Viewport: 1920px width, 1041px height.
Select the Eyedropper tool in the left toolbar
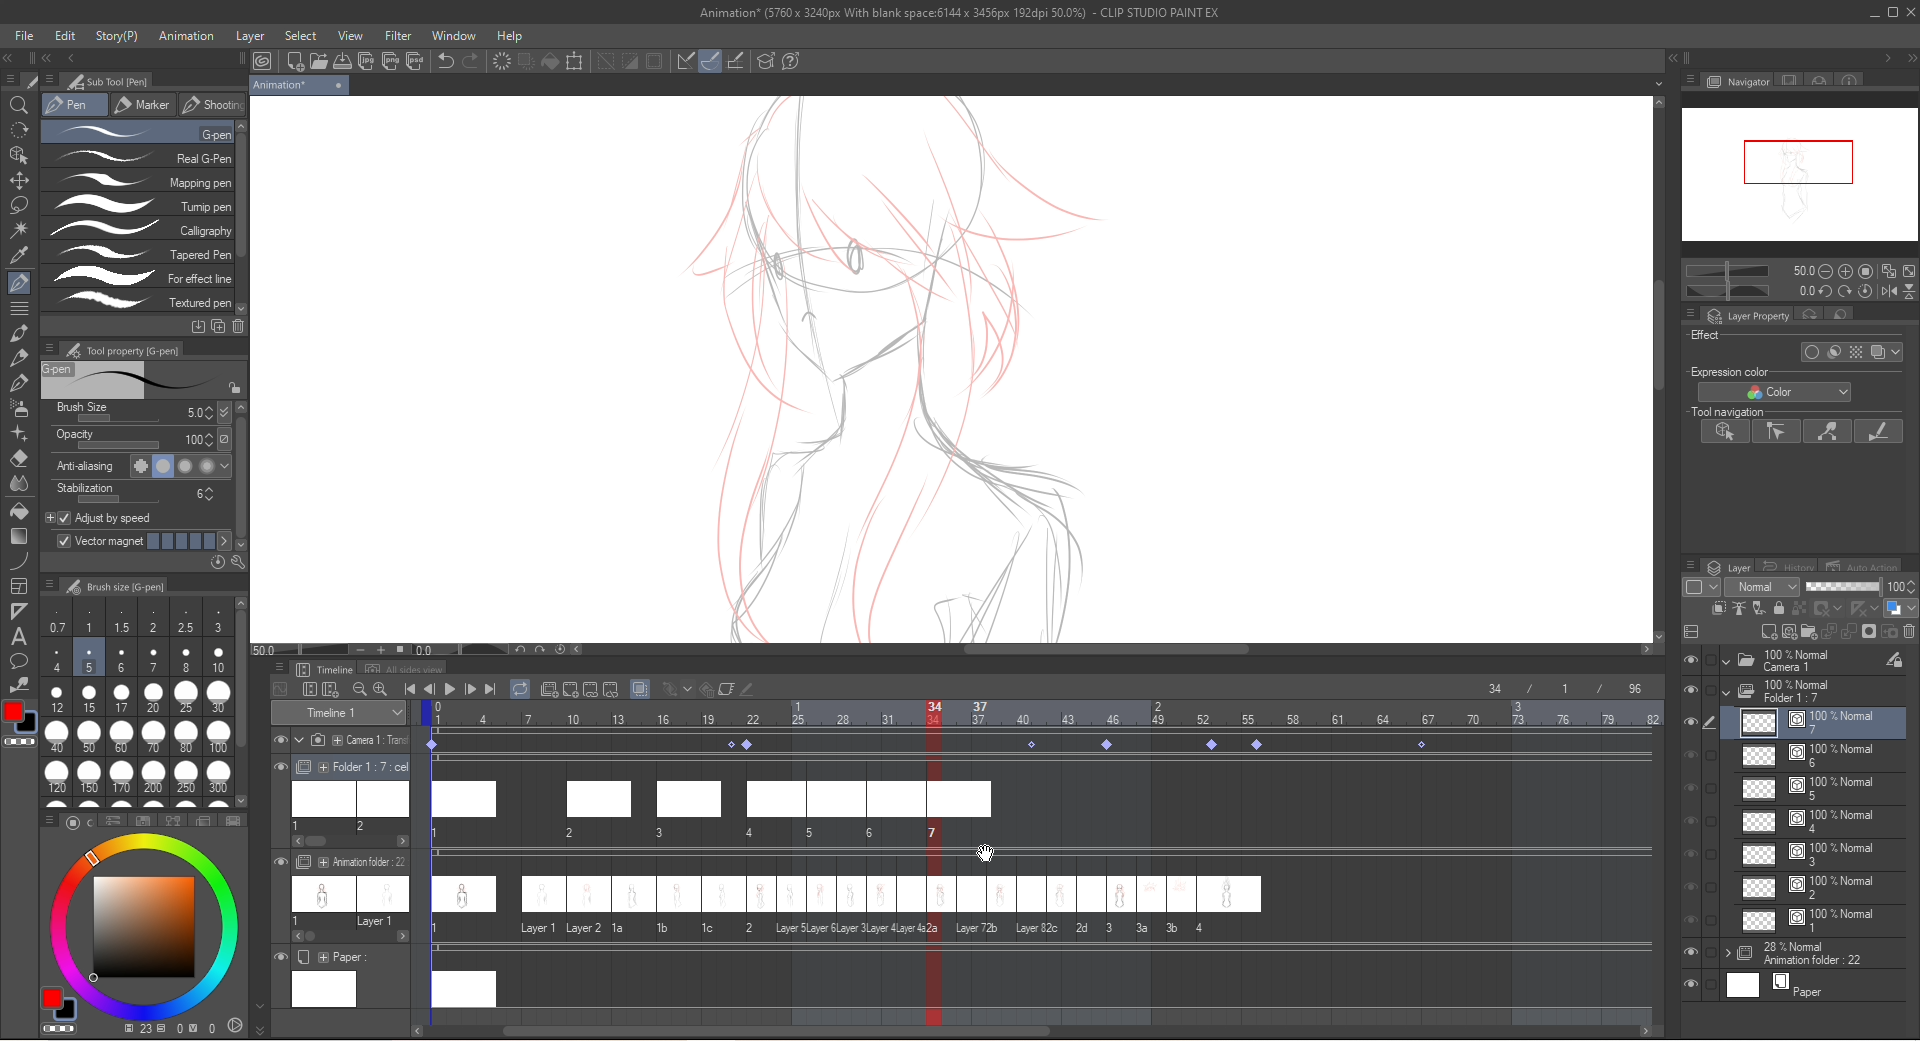click(19, 253)
